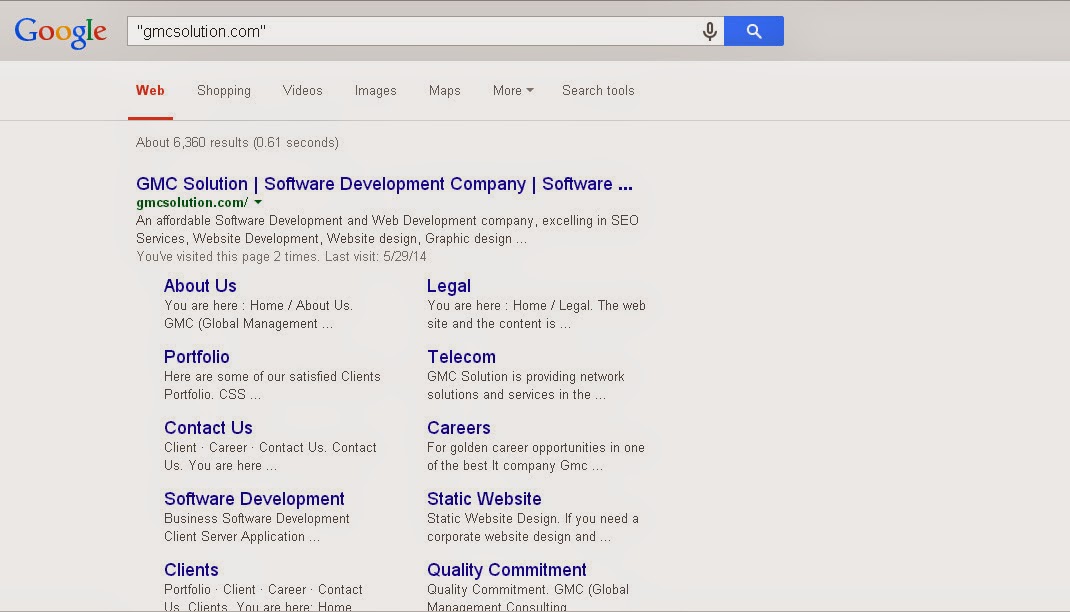This screenshot has height=612, width=1070.
Task: Switch to the Shopping tab
Action: pos(224,91)
